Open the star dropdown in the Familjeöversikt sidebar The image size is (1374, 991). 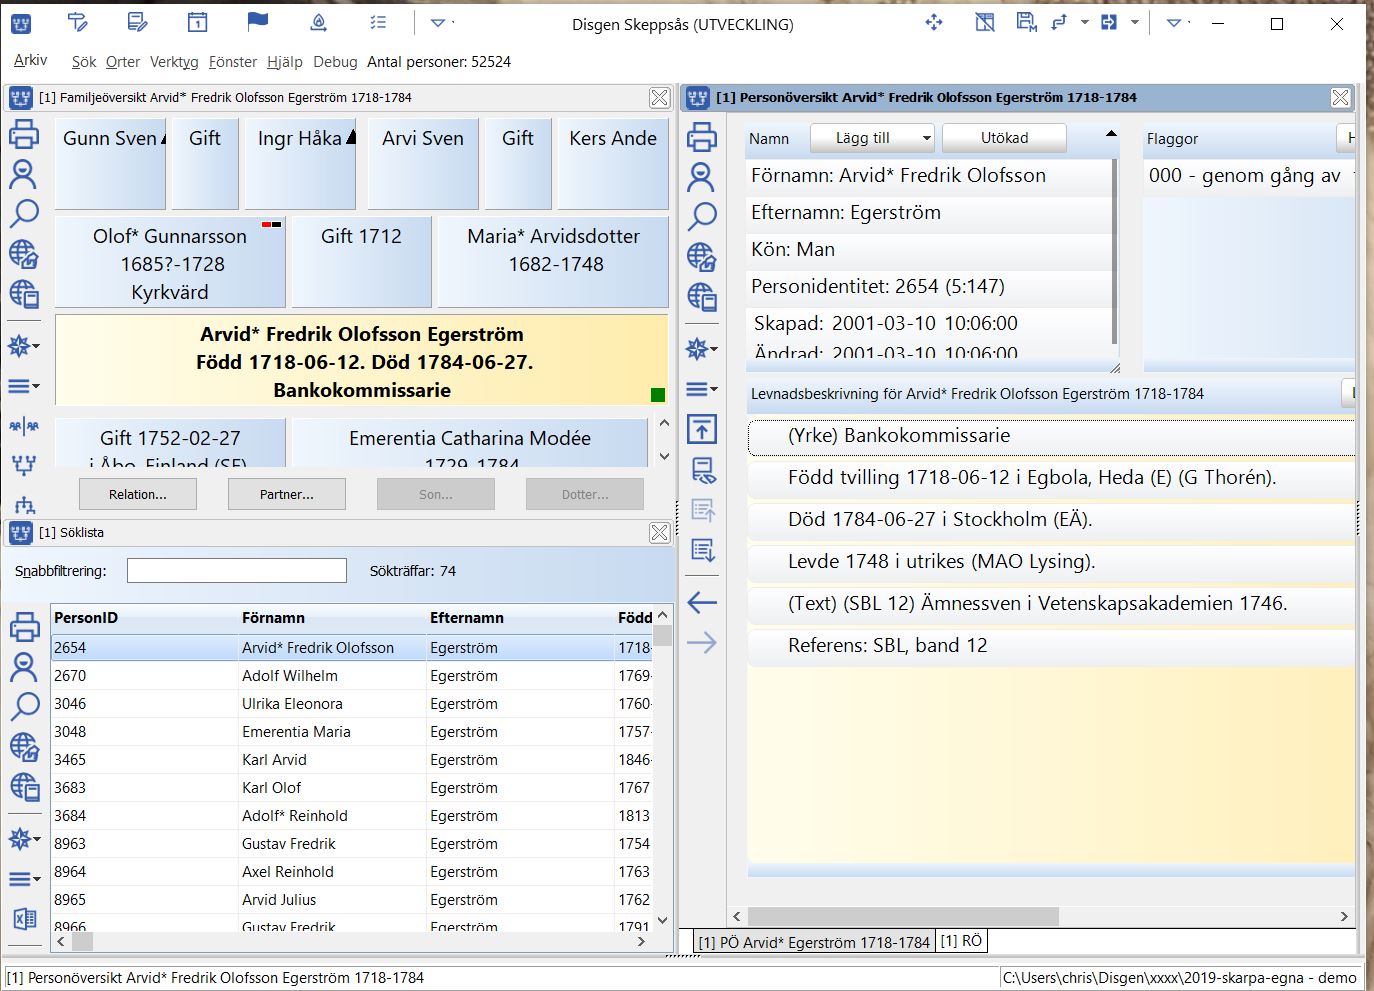click(x=23, y=346)
